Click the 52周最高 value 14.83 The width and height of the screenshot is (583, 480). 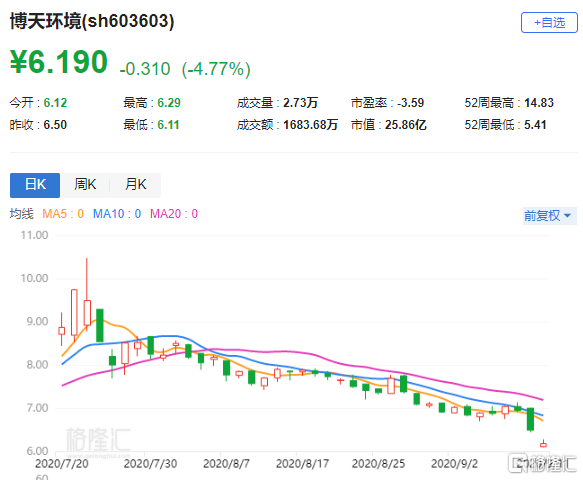[x=539, y=103]
